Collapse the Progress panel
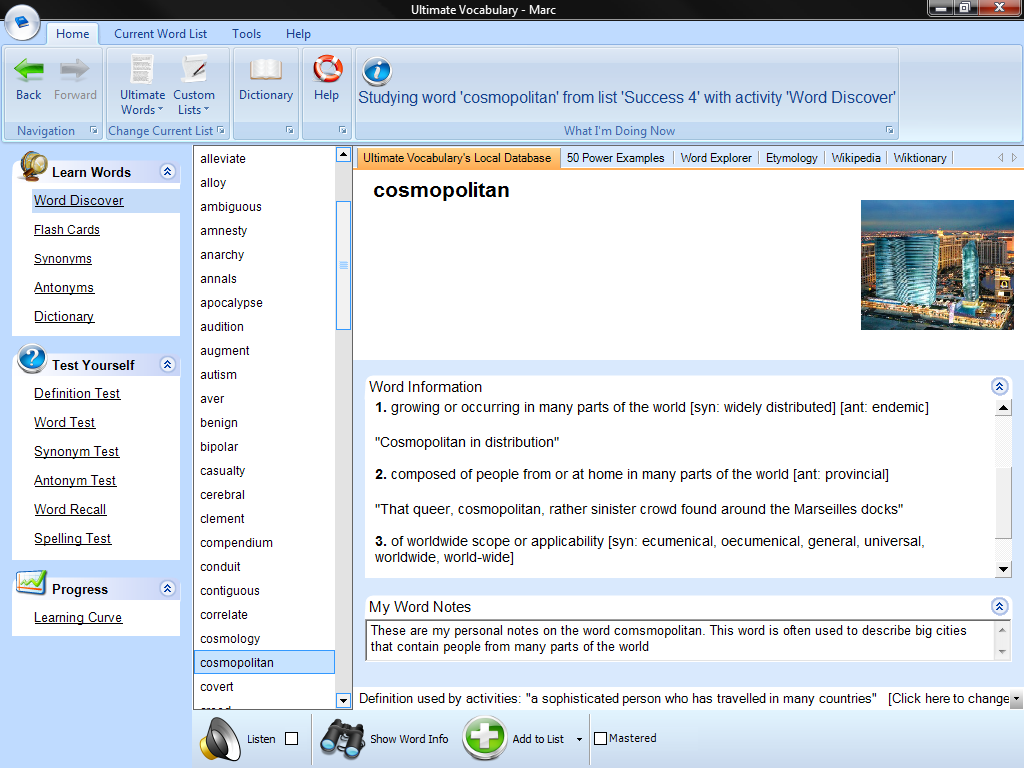The width and height of the screenshot is (1024, 768). coord(167,588)
